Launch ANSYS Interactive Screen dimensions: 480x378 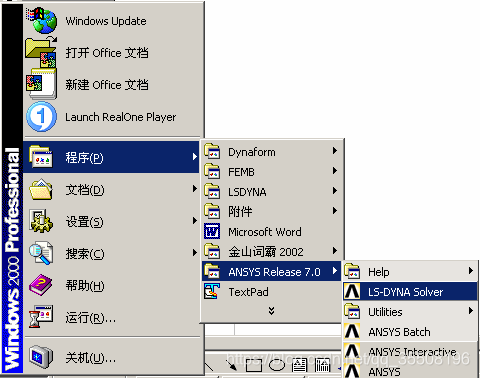pyautogui.click(x=410, y=352)
